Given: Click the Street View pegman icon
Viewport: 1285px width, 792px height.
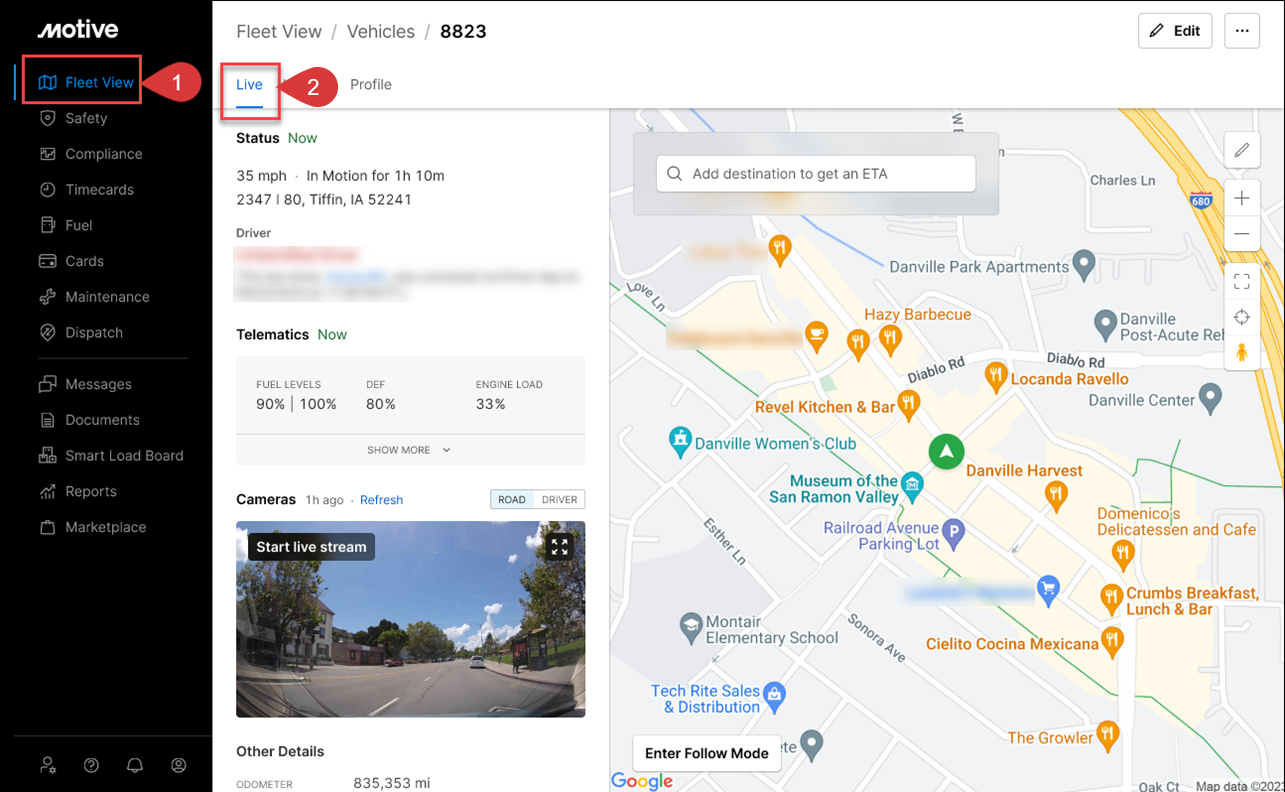Looking at the screenshot, I should pos(1242,352).
